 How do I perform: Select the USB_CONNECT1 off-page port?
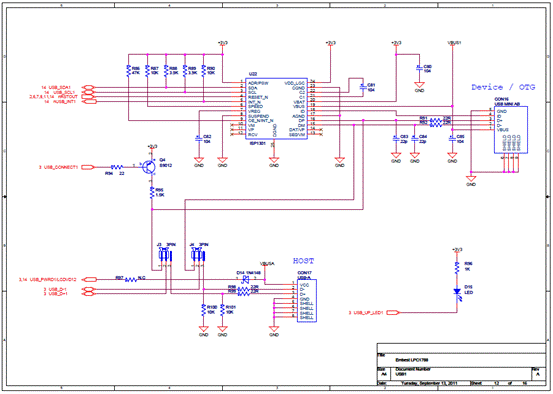[88, 167]
